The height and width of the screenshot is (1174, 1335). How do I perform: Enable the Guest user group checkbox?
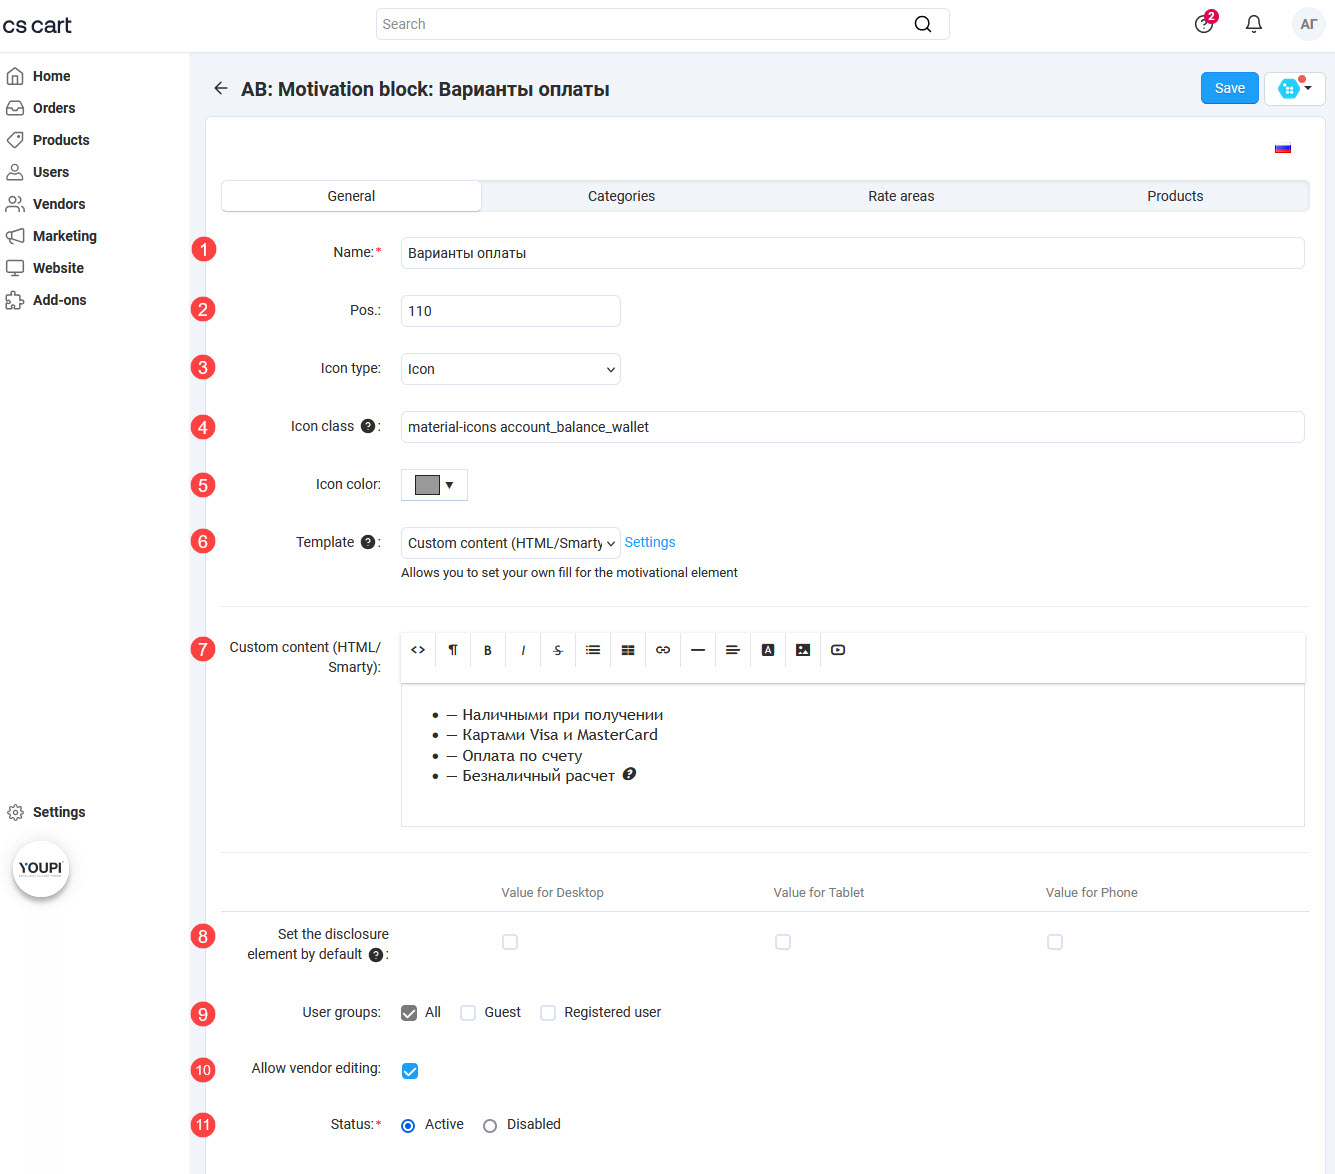coord(468,1013)
